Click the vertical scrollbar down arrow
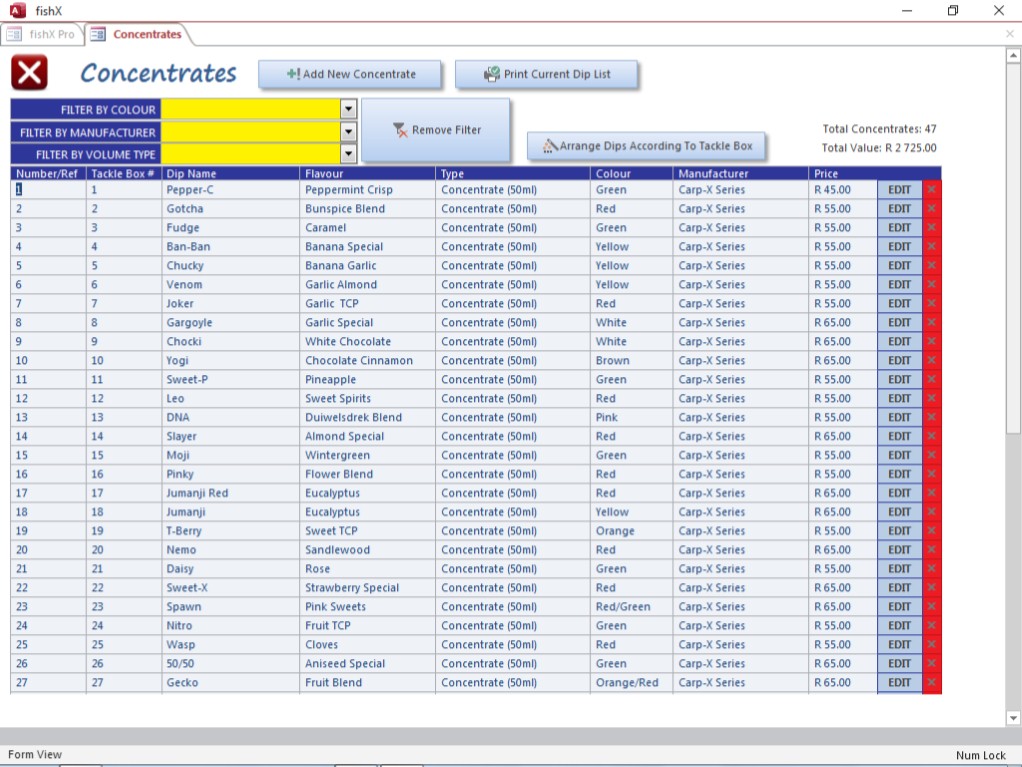Image resolution: width=1022 pixels, height=767 pixels. point(1013,717)
